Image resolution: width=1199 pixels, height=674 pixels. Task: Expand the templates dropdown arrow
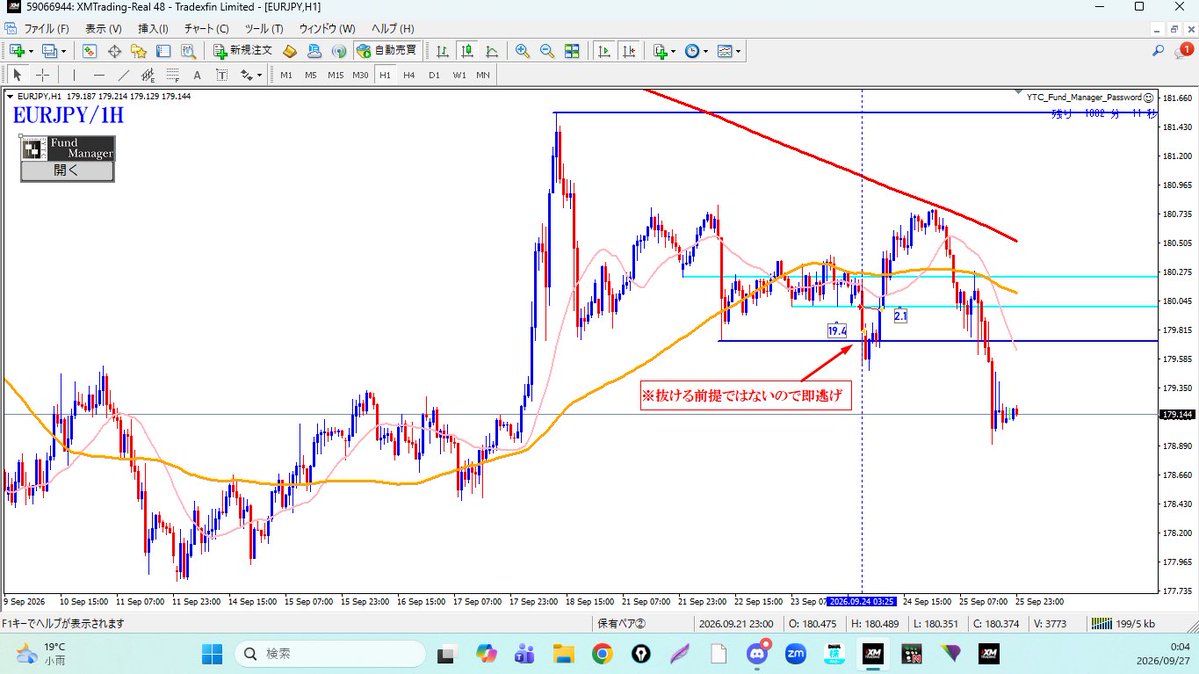[x=738, y=52]
